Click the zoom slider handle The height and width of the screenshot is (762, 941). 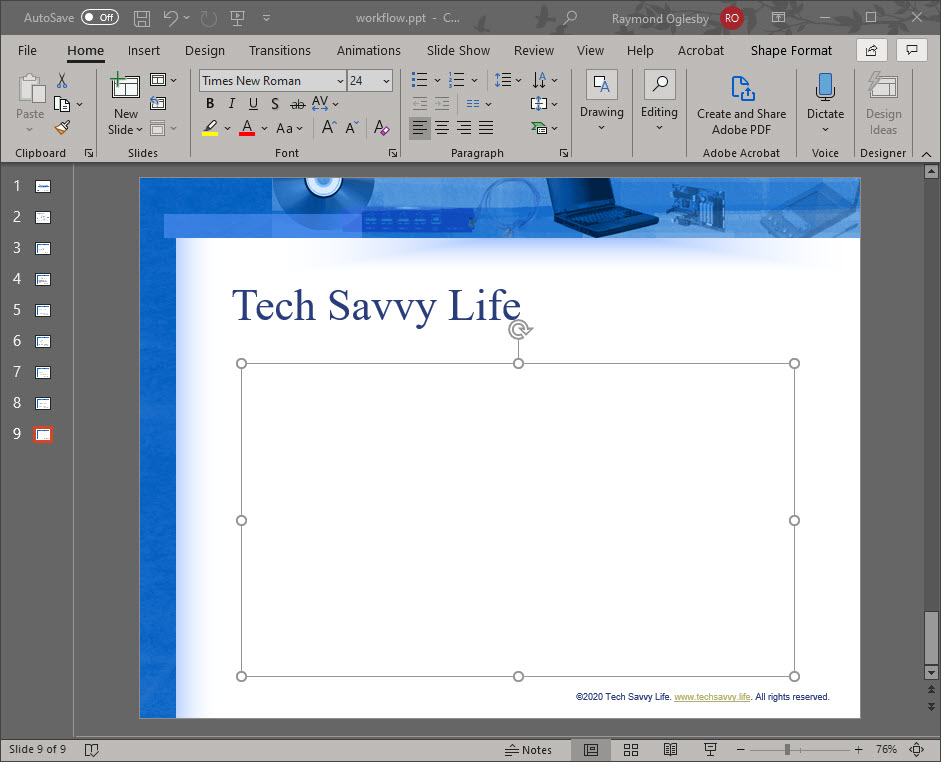coord(788,750)
